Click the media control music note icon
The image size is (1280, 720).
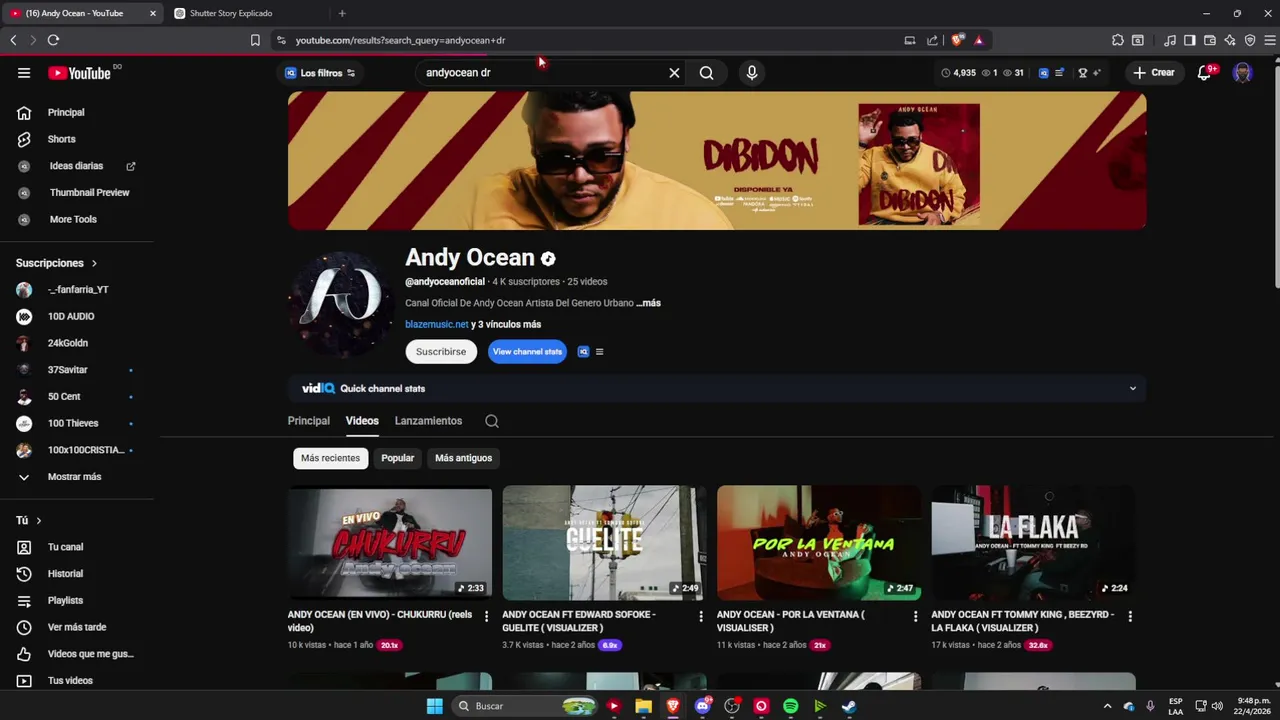pyautogui.click(x=1169, y=40)
